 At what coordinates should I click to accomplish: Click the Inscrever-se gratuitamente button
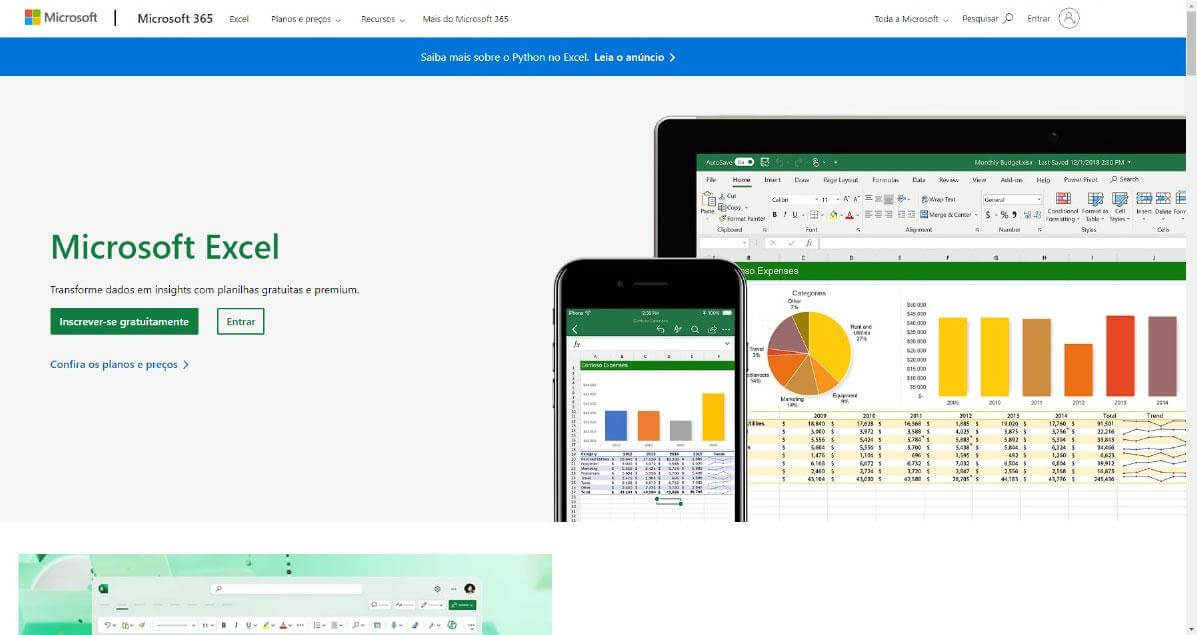pyautogui.click(x=124, y=321)
